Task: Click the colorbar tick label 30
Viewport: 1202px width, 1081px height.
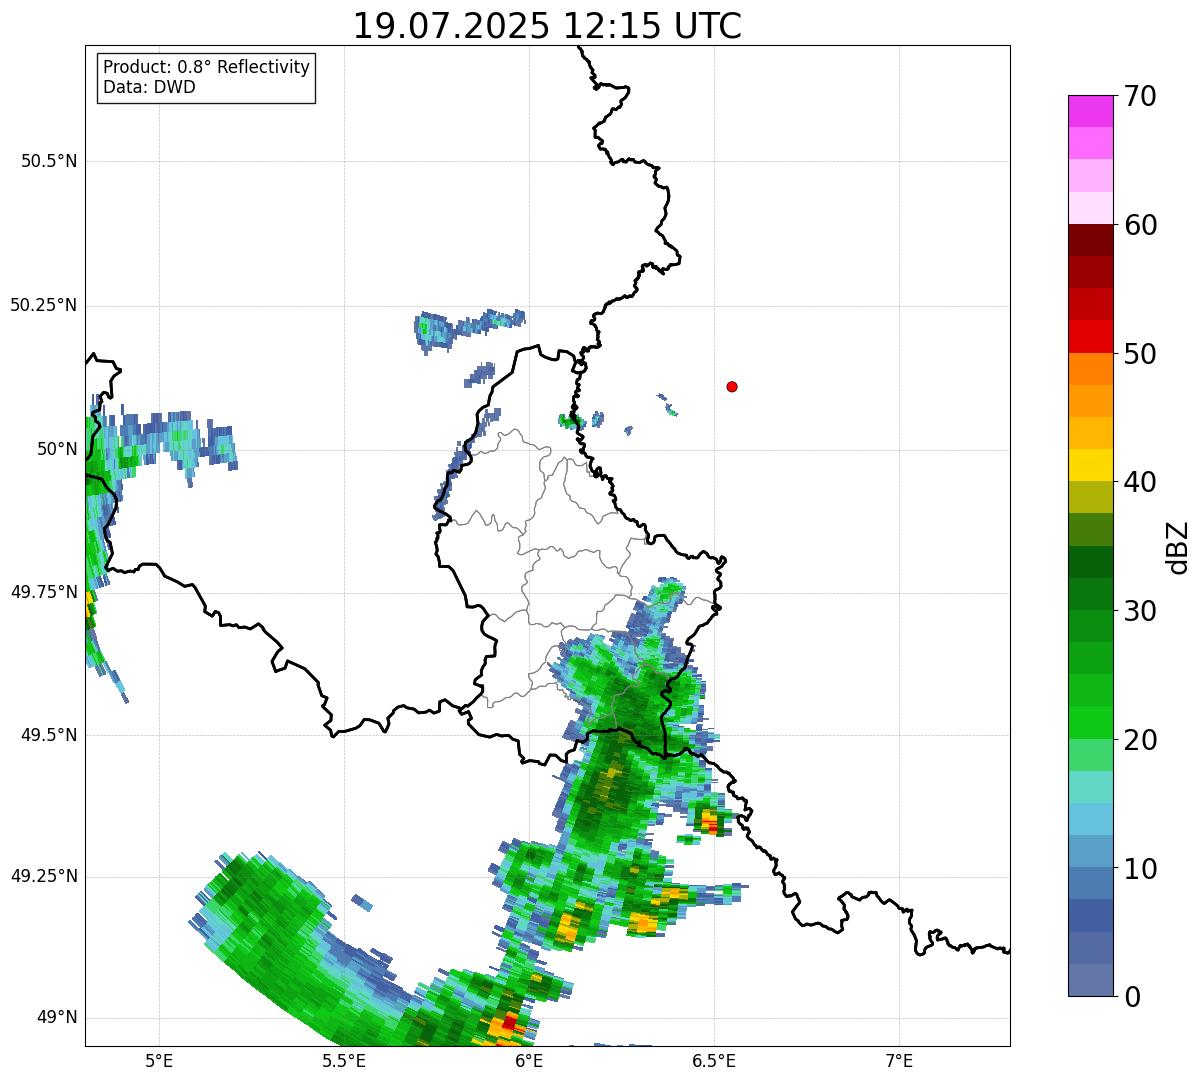Action: (x=1140, y=611)
